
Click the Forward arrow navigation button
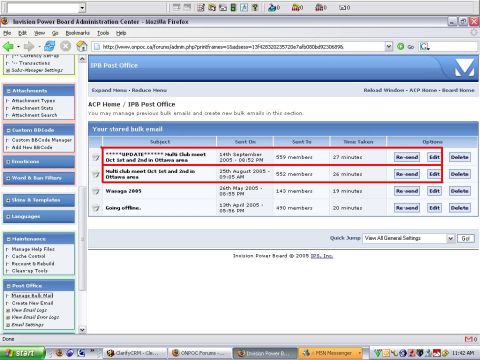coord(29,47)
